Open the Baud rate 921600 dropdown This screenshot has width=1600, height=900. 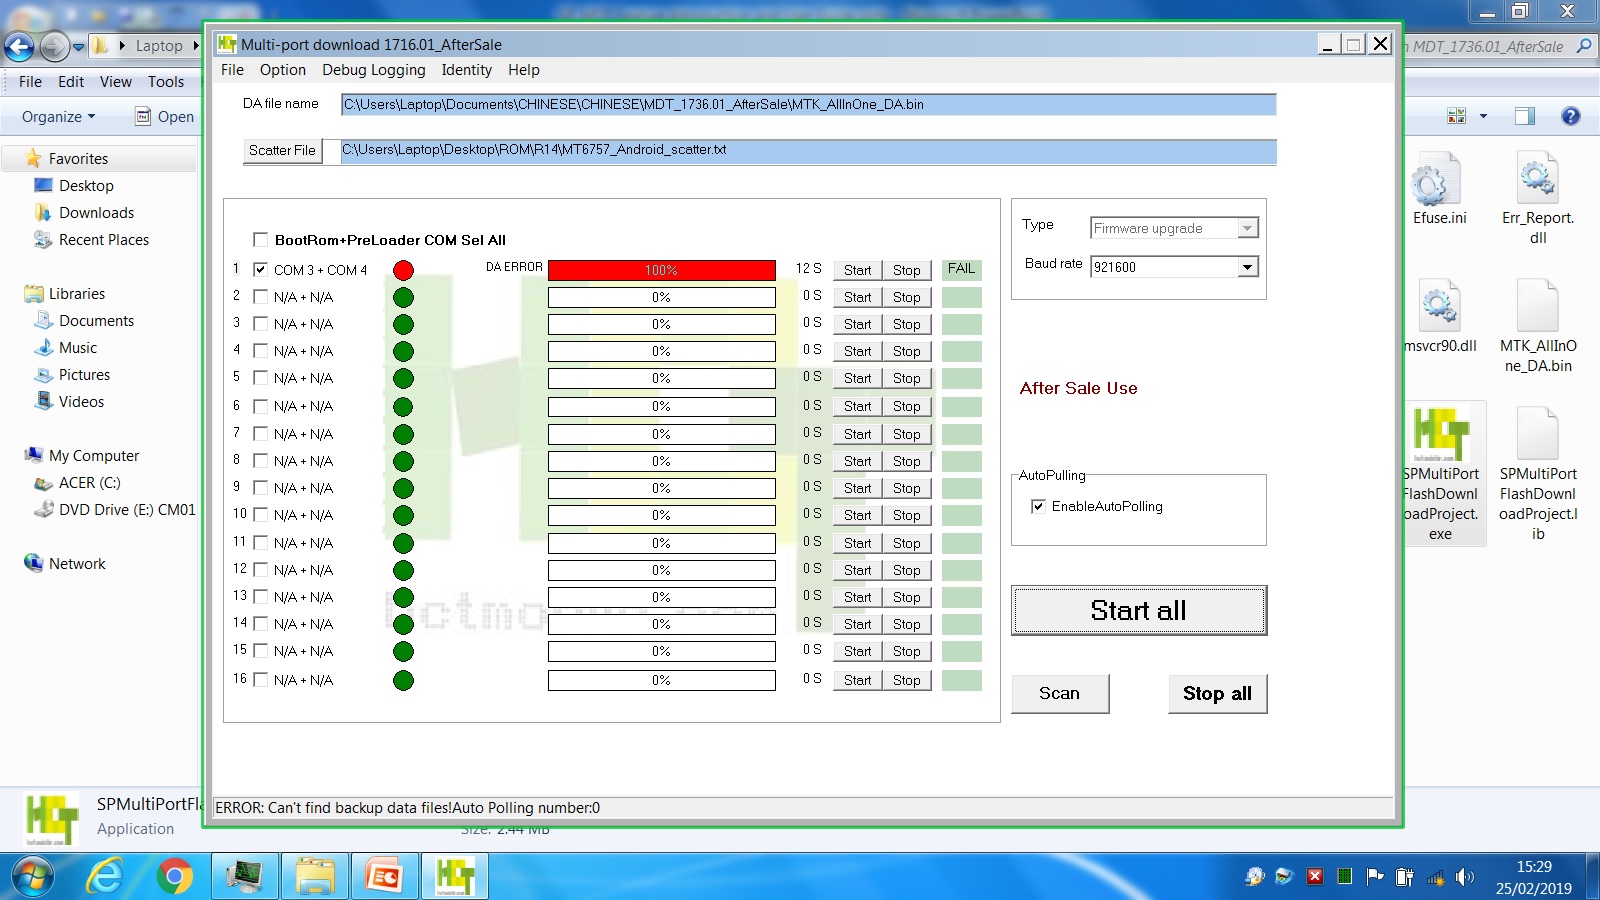tap(1246, 267)
